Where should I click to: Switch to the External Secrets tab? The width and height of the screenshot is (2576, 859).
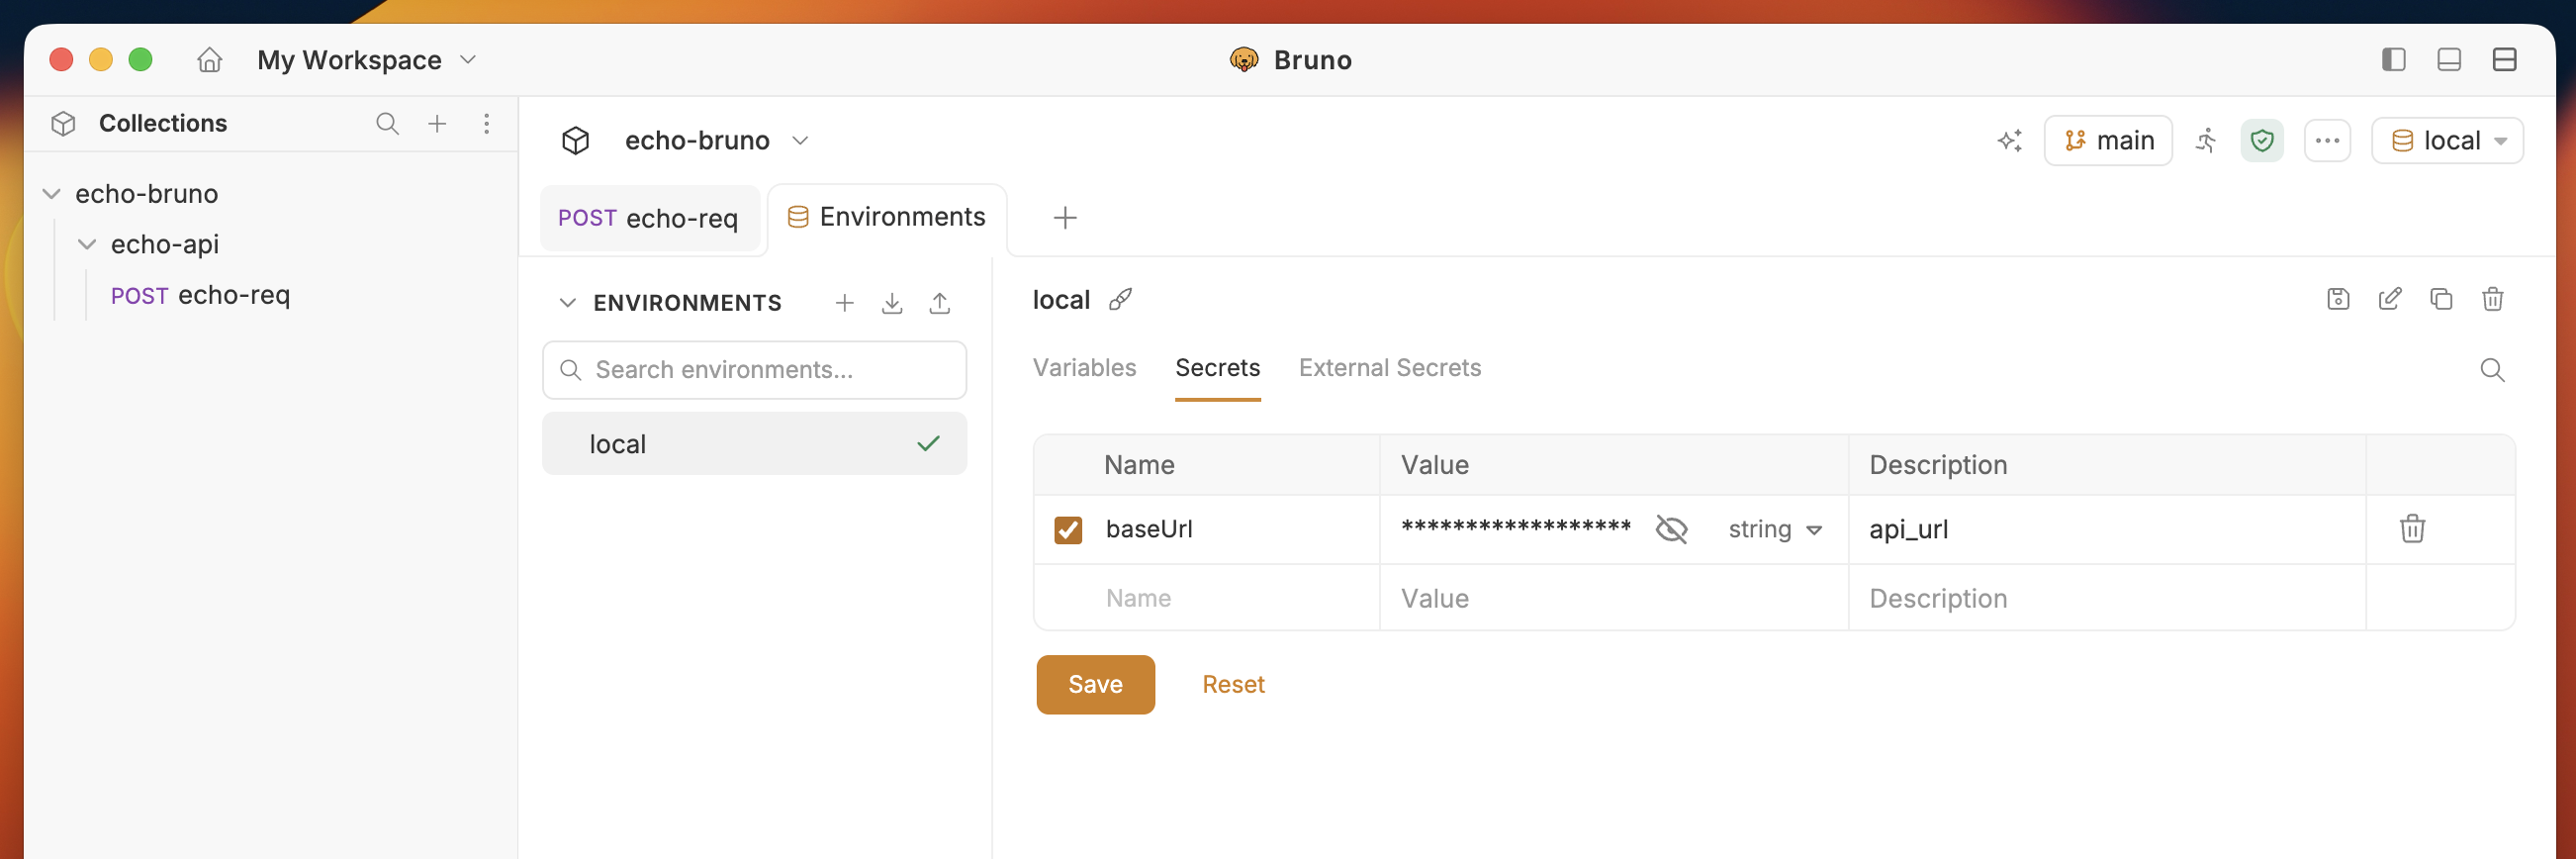pyautogui.click(x=1389, y=368)
